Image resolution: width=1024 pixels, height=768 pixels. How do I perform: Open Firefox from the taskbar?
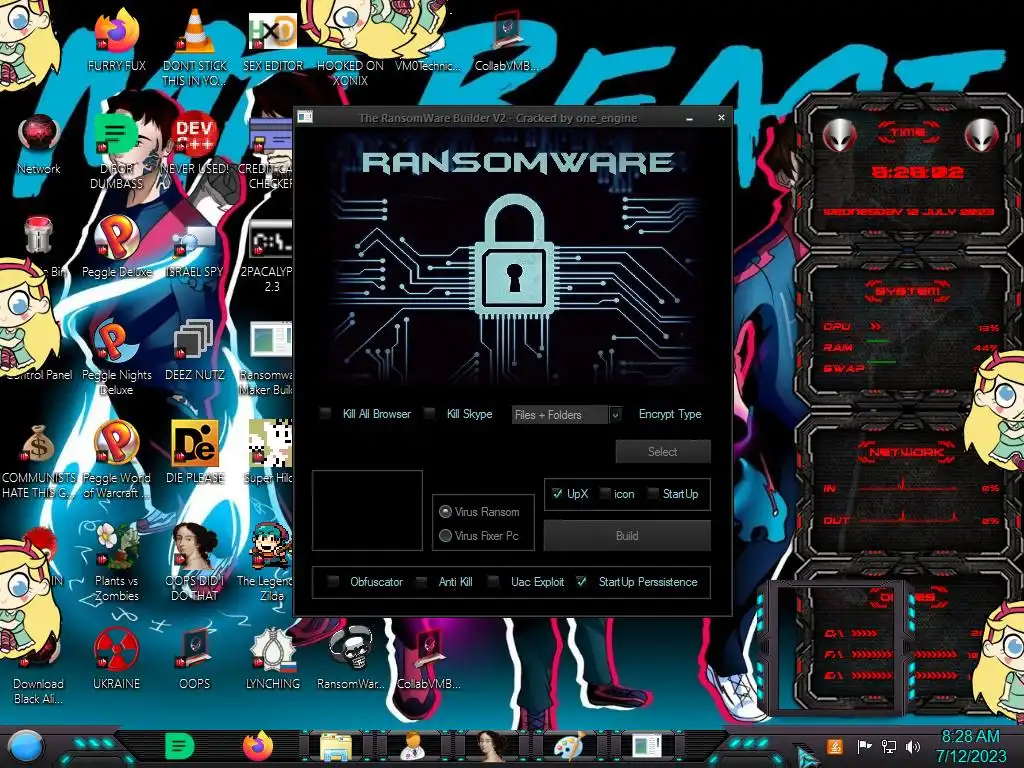tap(258, 746)
